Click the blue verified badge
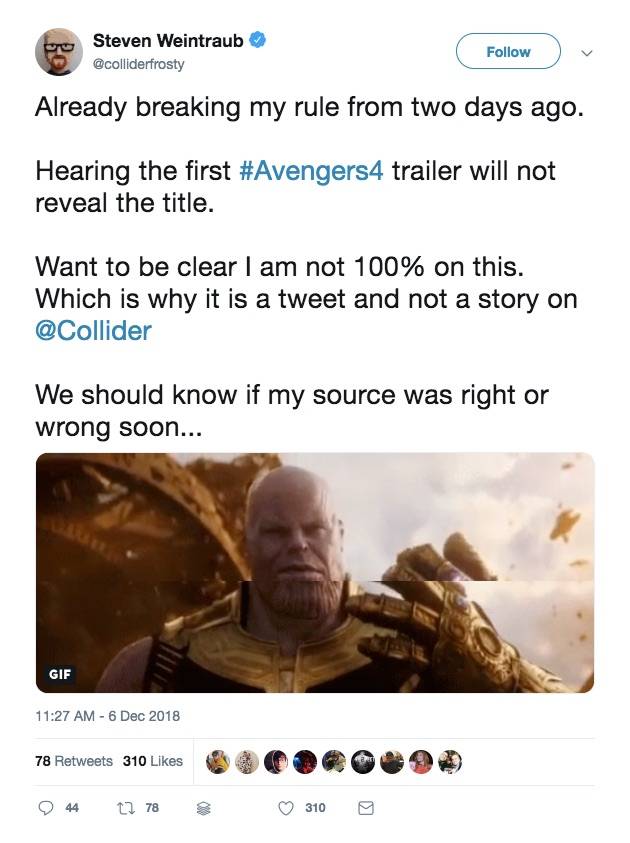The height and width of the screenshot is (843, 630). (x=258, y=40)
